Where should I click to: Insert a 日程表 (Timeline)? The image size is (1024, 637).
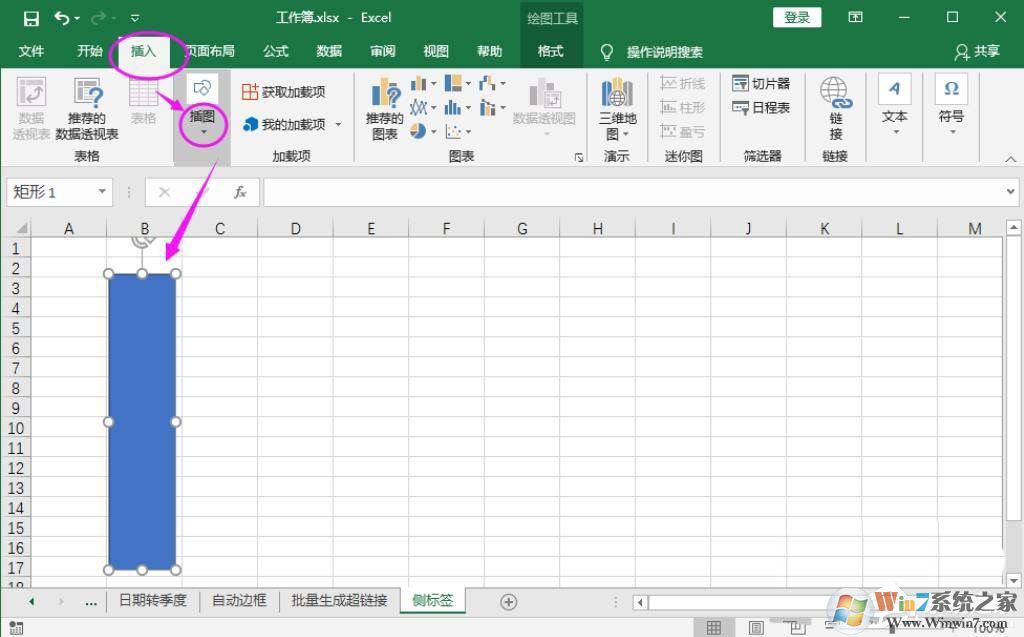[762, 108]
